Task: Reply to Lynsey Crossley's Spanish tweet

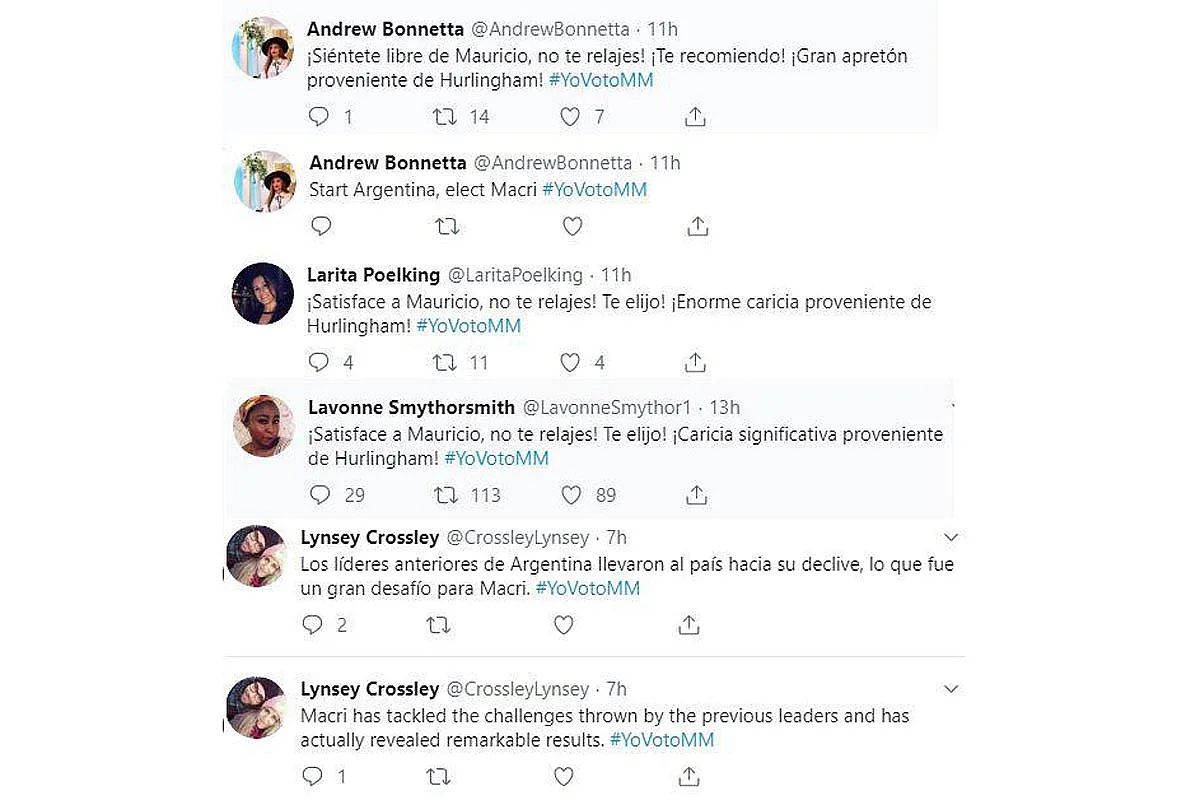Action: [x=313, y=625]
